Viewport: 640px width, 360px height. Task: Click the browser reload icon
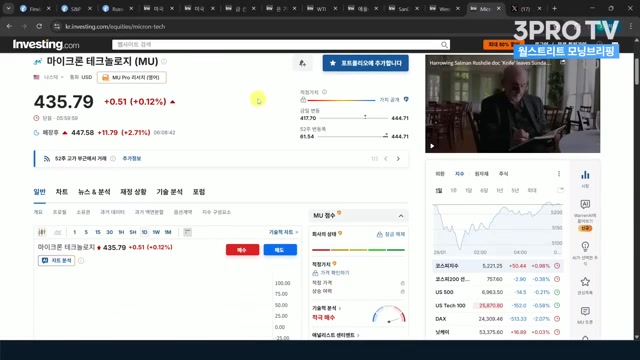[x=39, y=27]
